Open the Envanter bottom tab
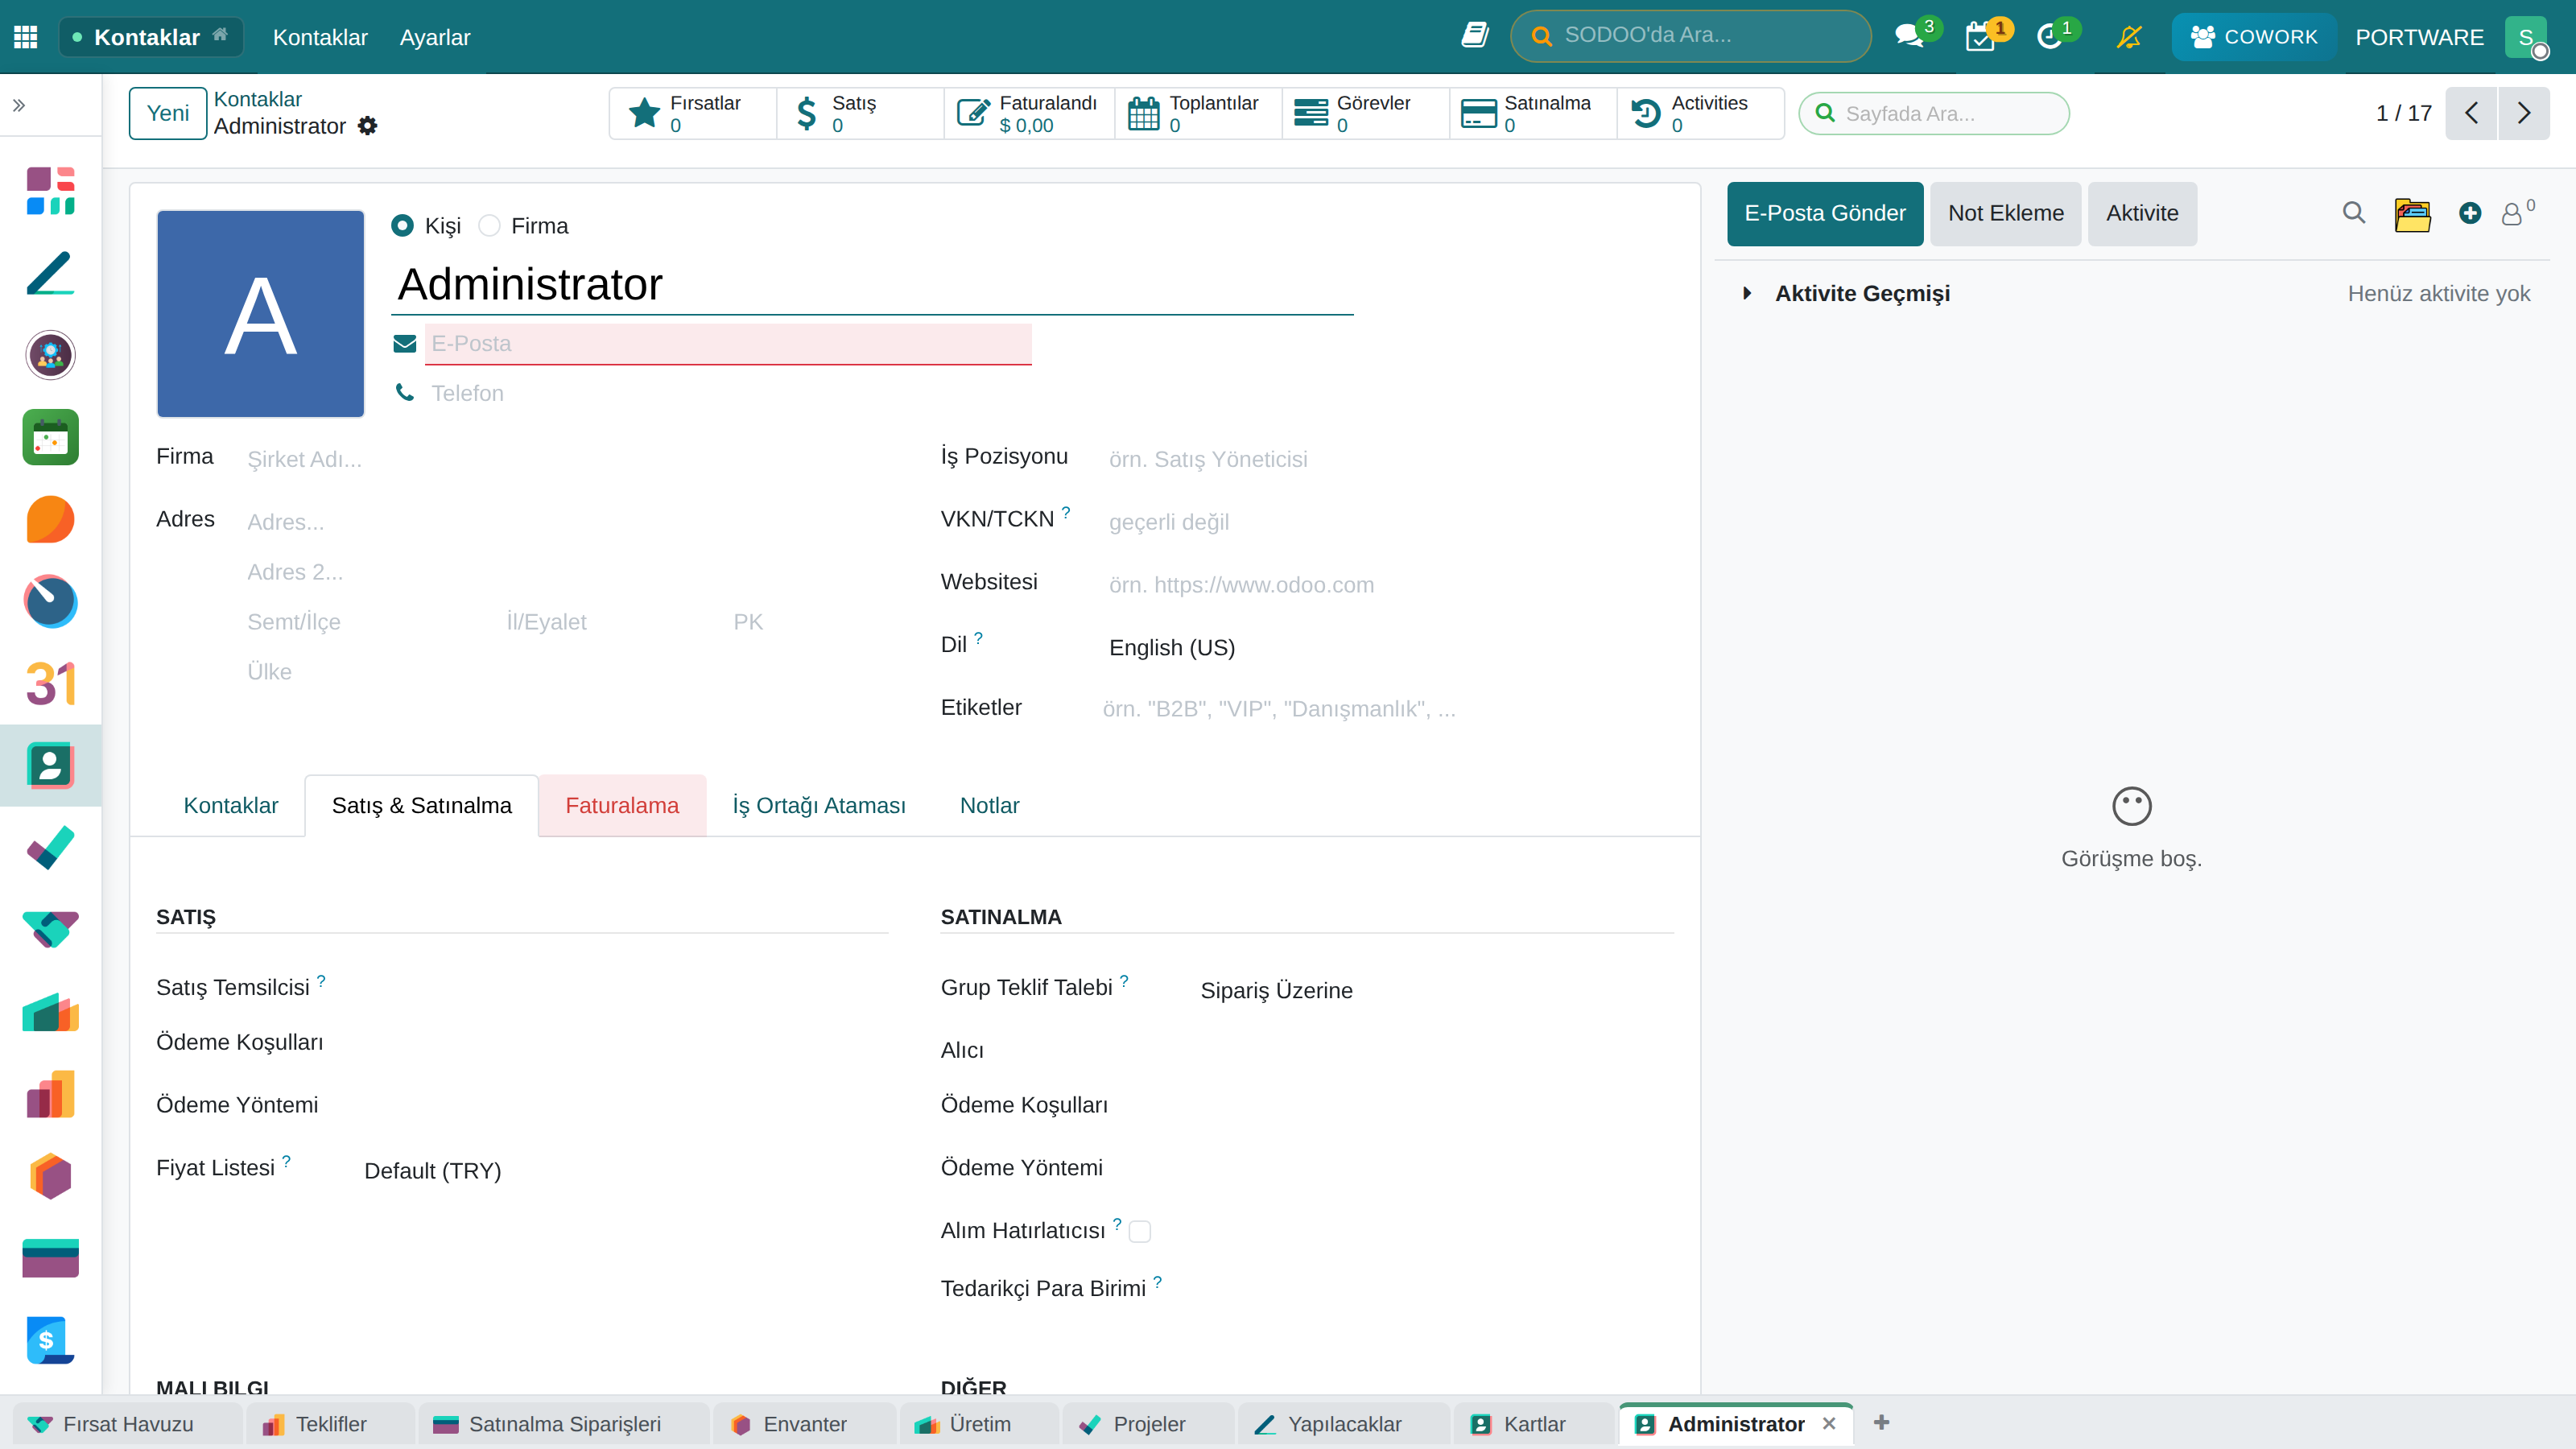2576x1449 pixels. tap(804, 1424)
